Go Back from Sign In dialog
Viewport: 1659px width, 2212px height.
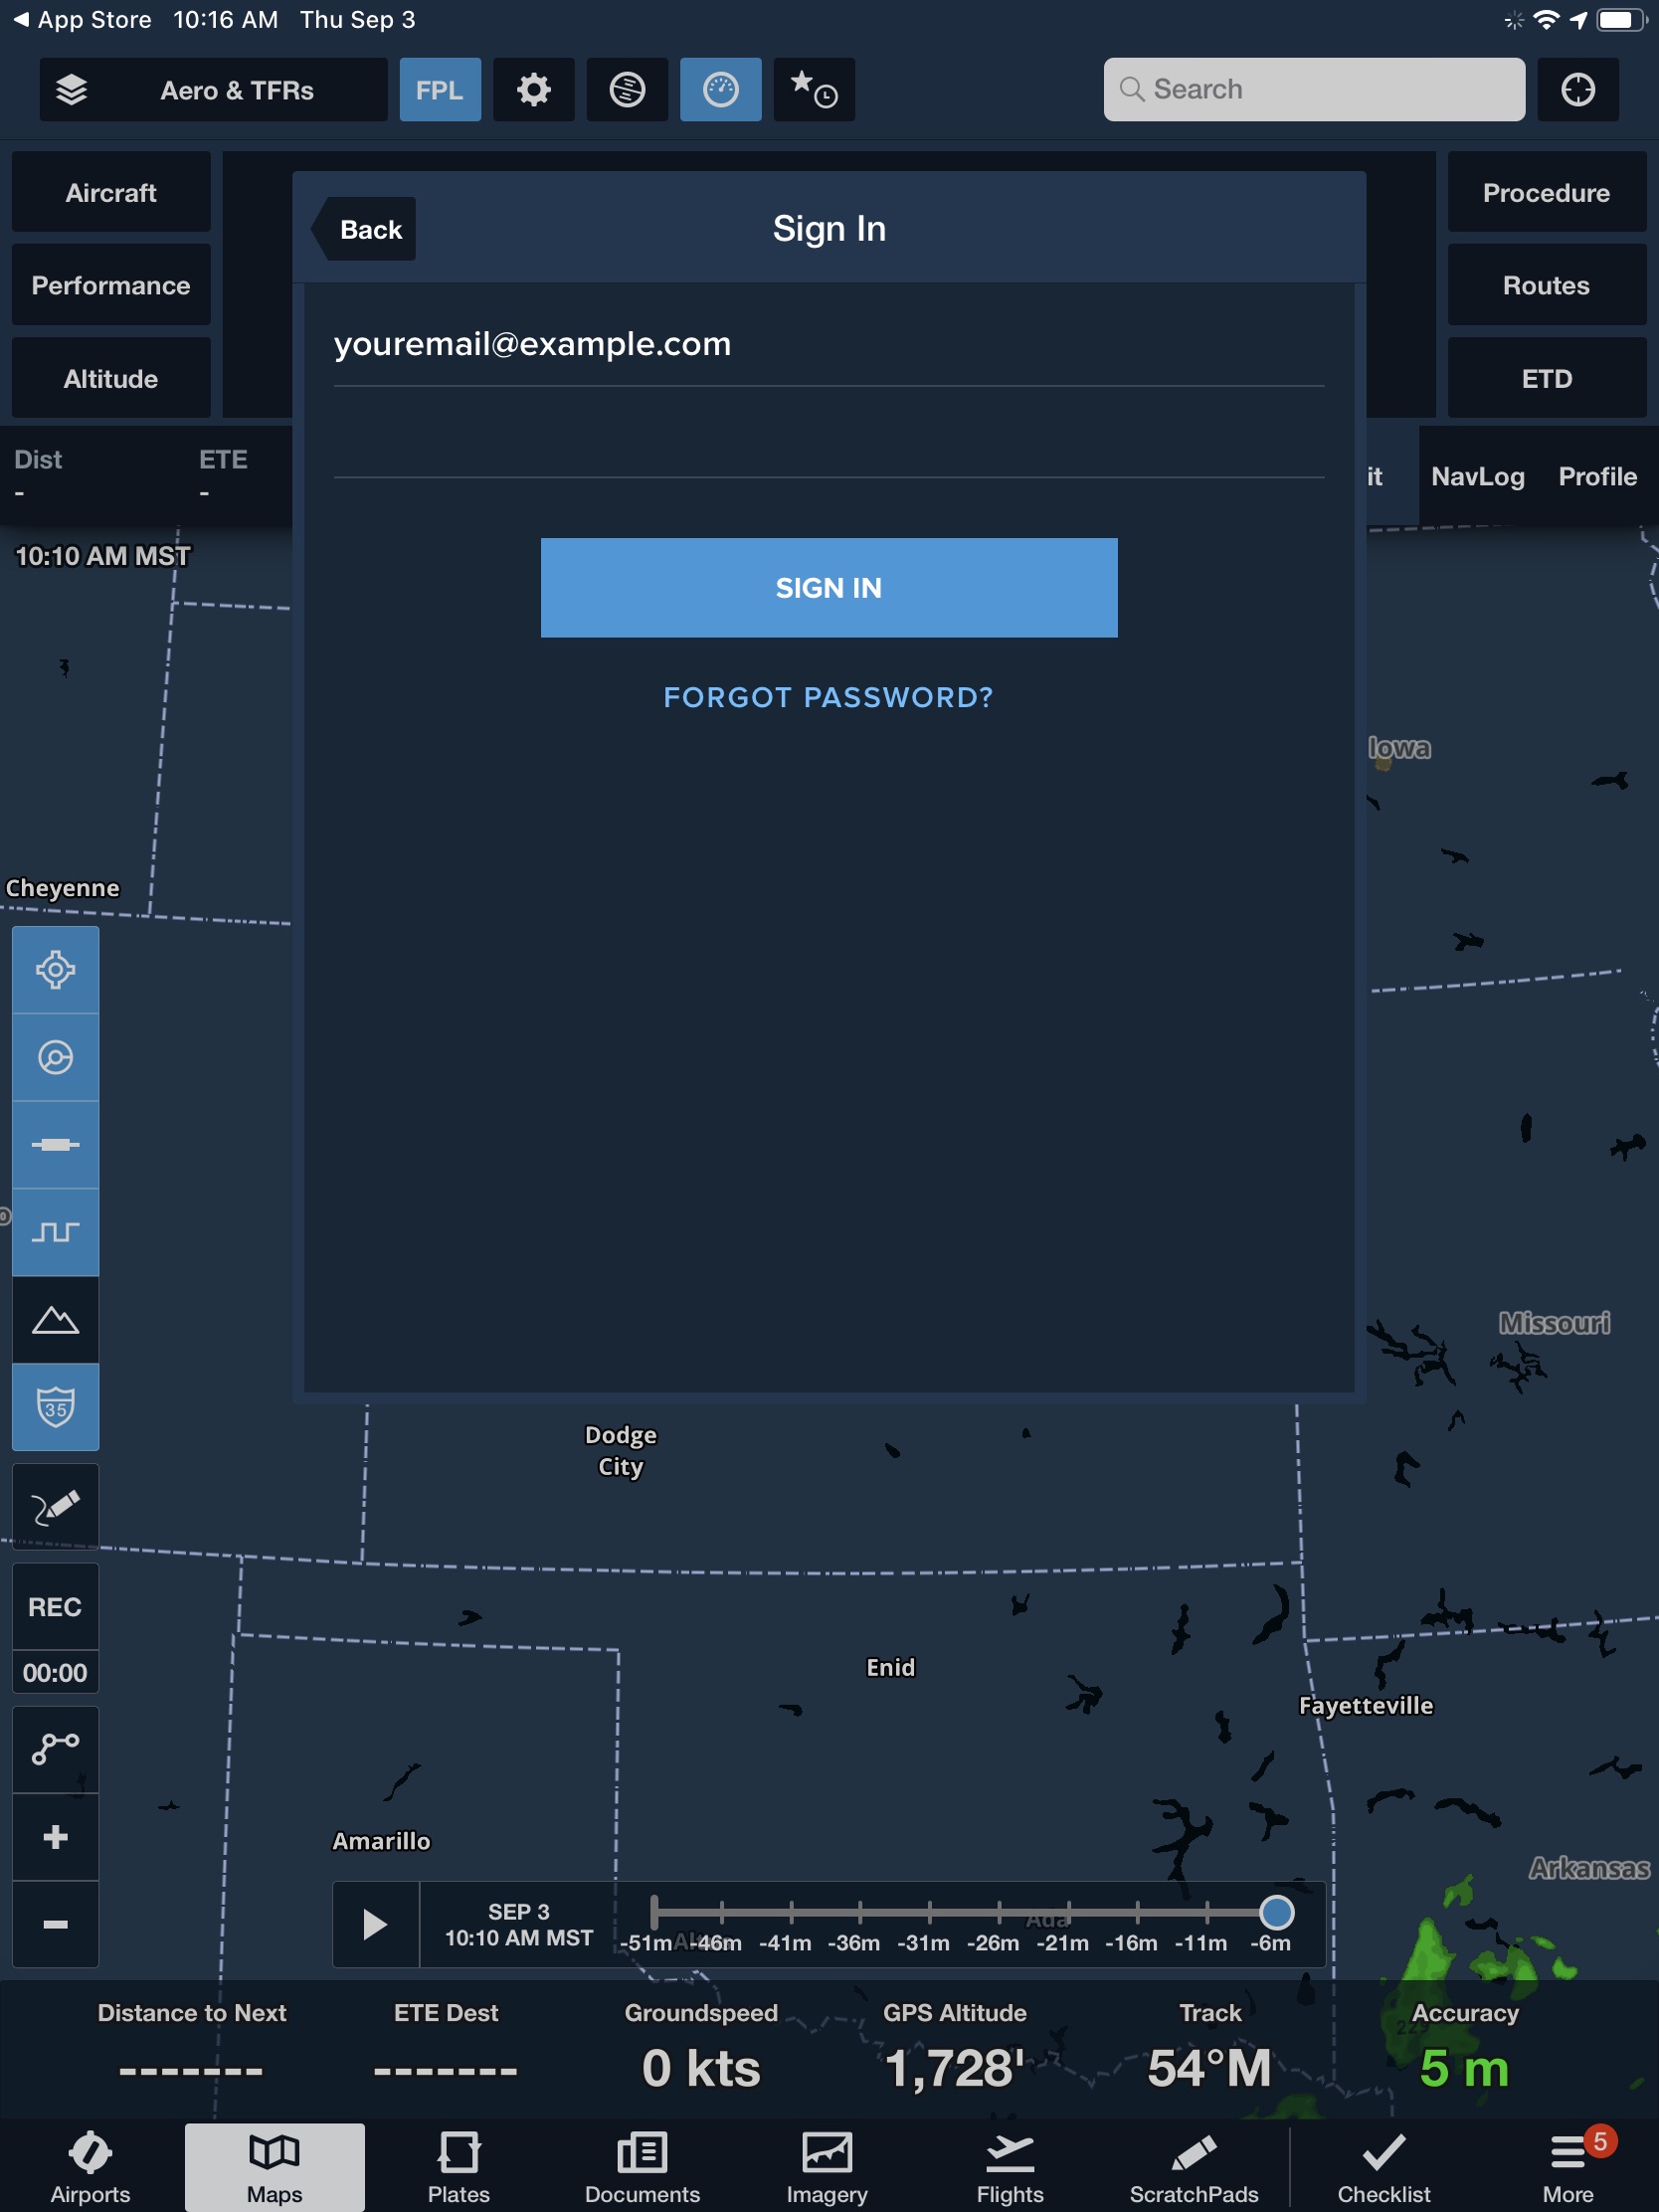(365, 230)
